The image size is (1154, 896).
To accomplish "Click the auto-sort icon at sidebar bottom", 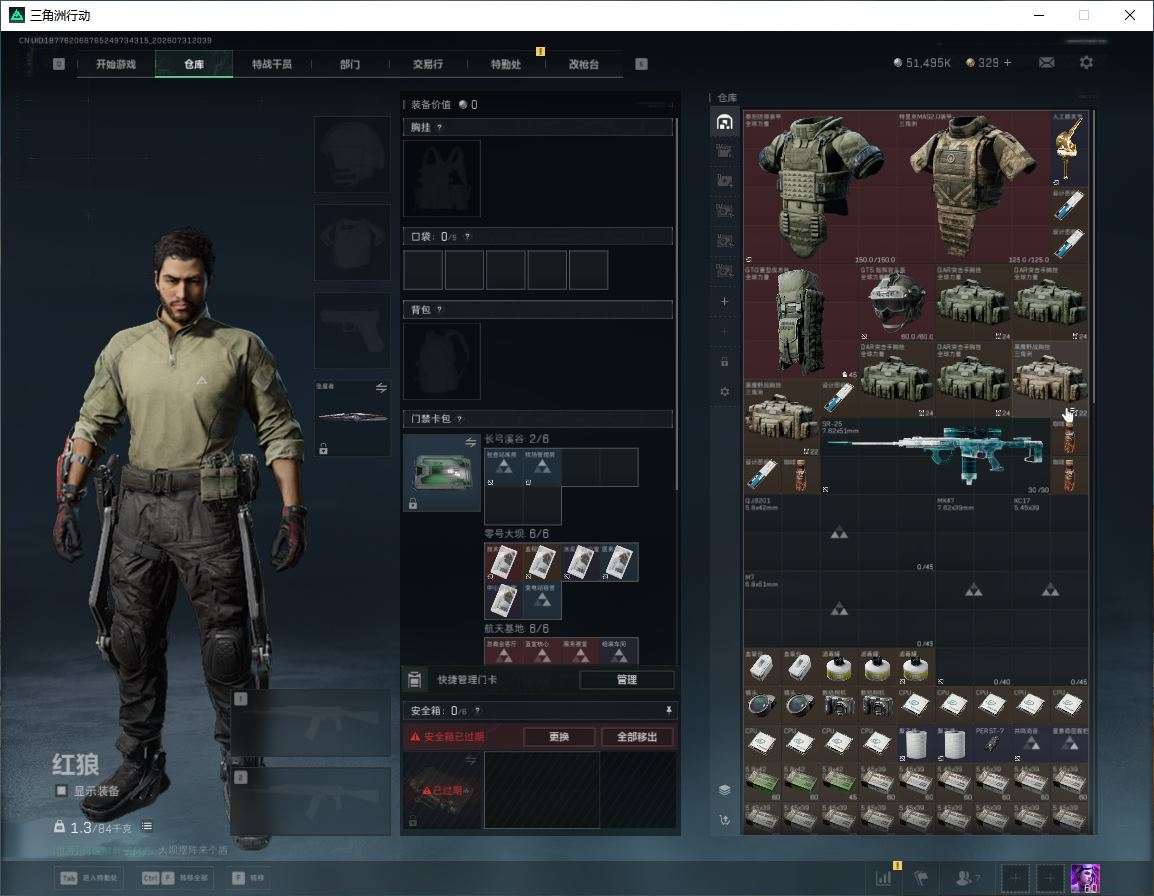I will click(x=724, y=820).
